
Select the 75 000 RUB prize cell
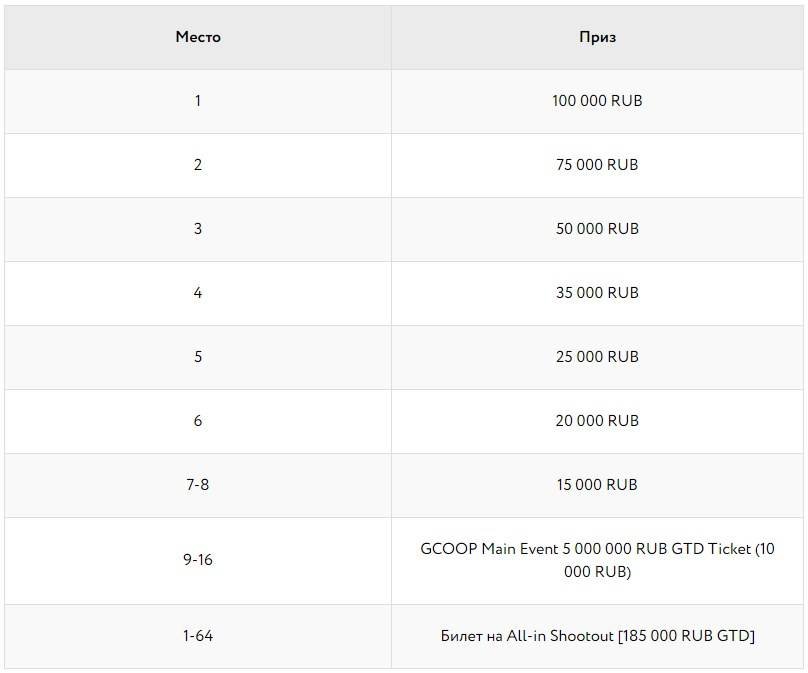pyautogui.click(x=597, y=165)
